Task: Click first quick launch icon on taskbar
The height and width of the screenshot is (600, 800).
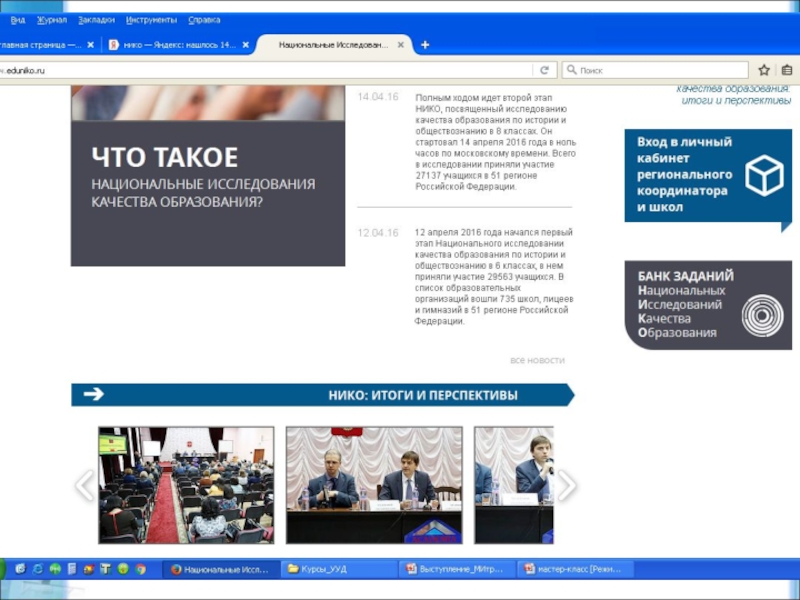Action: click(x=20, y=569)
